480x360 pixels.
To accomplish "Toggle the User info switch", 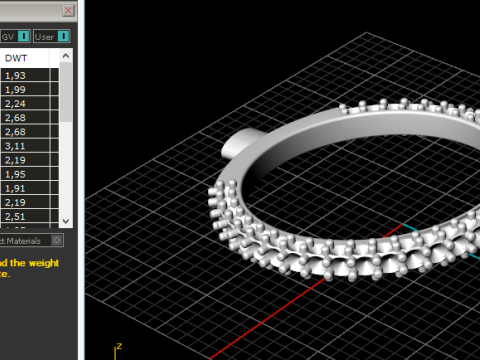I will (63, 36).
